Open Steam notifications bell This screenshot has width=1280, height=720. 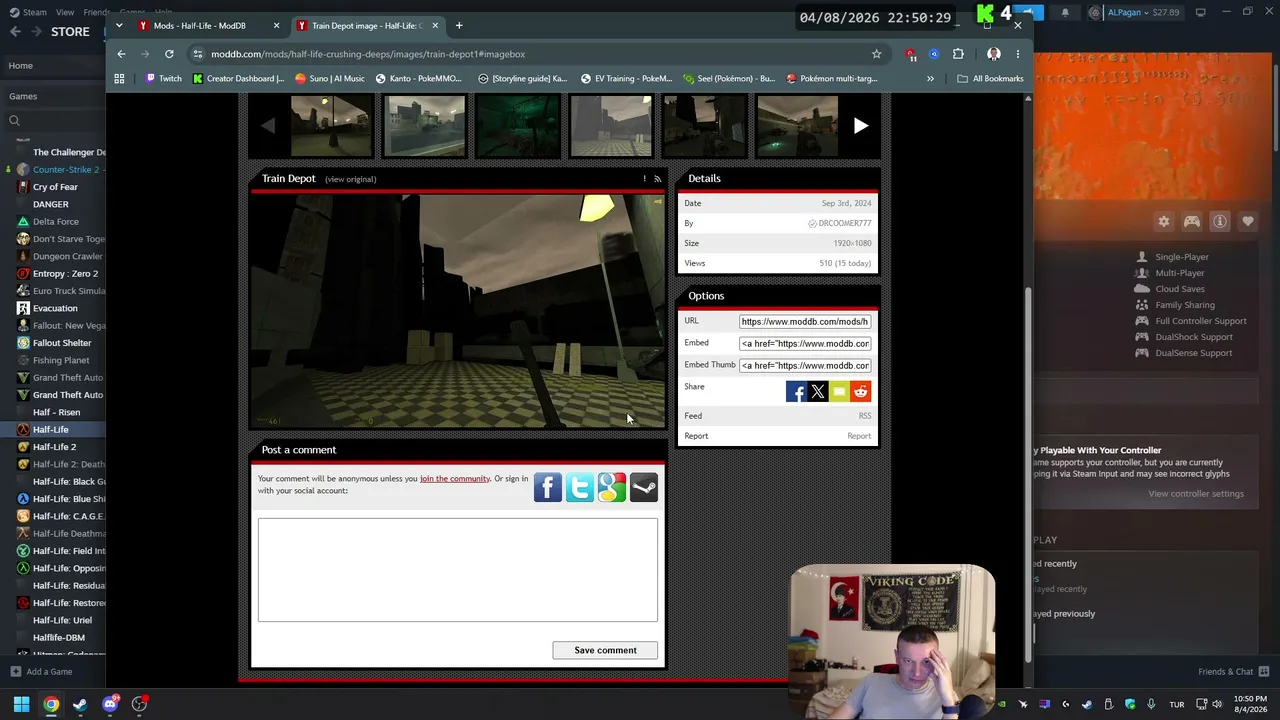tap(1065, 12)
